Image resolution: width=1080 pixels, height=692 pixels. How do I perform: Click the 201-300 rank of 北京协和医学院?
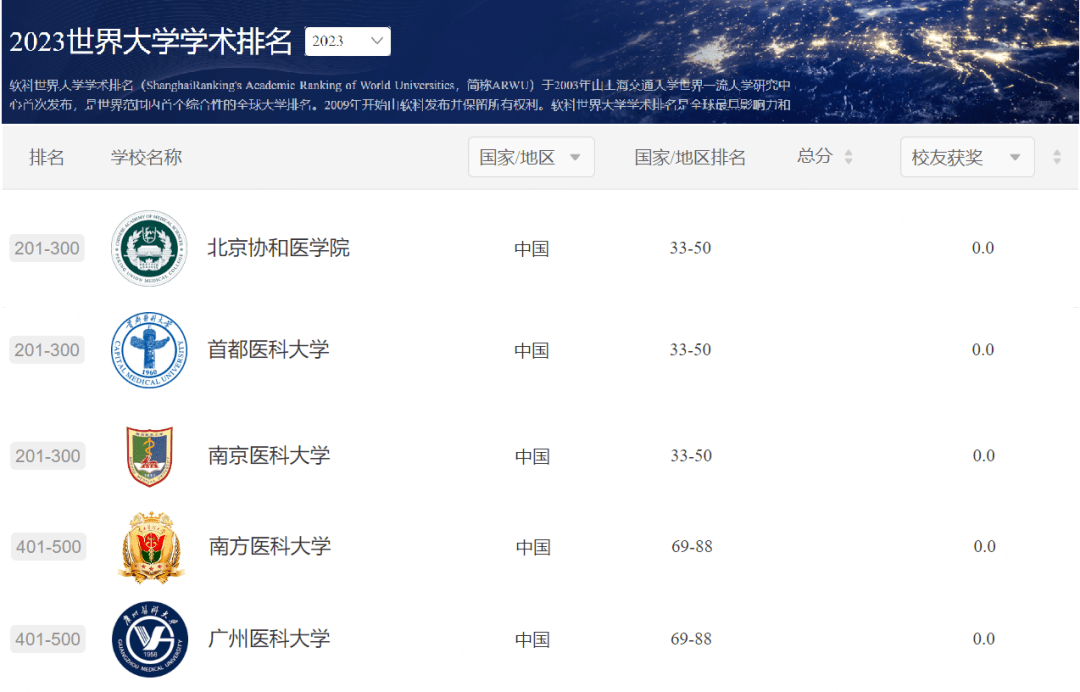click(x=47, y=249)
